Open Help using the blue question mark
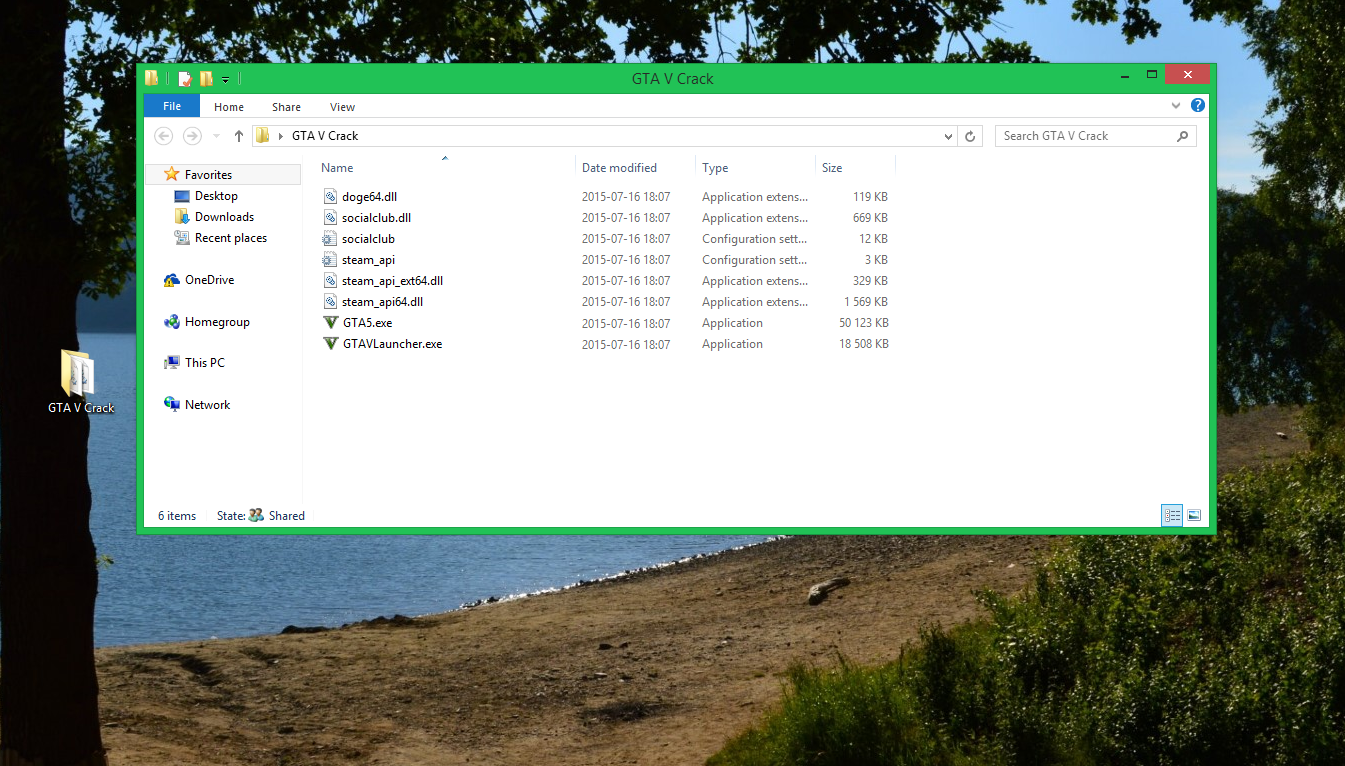Image resolution: width=1345 pixels, height=766 pixels. [x=1197, y=105]
